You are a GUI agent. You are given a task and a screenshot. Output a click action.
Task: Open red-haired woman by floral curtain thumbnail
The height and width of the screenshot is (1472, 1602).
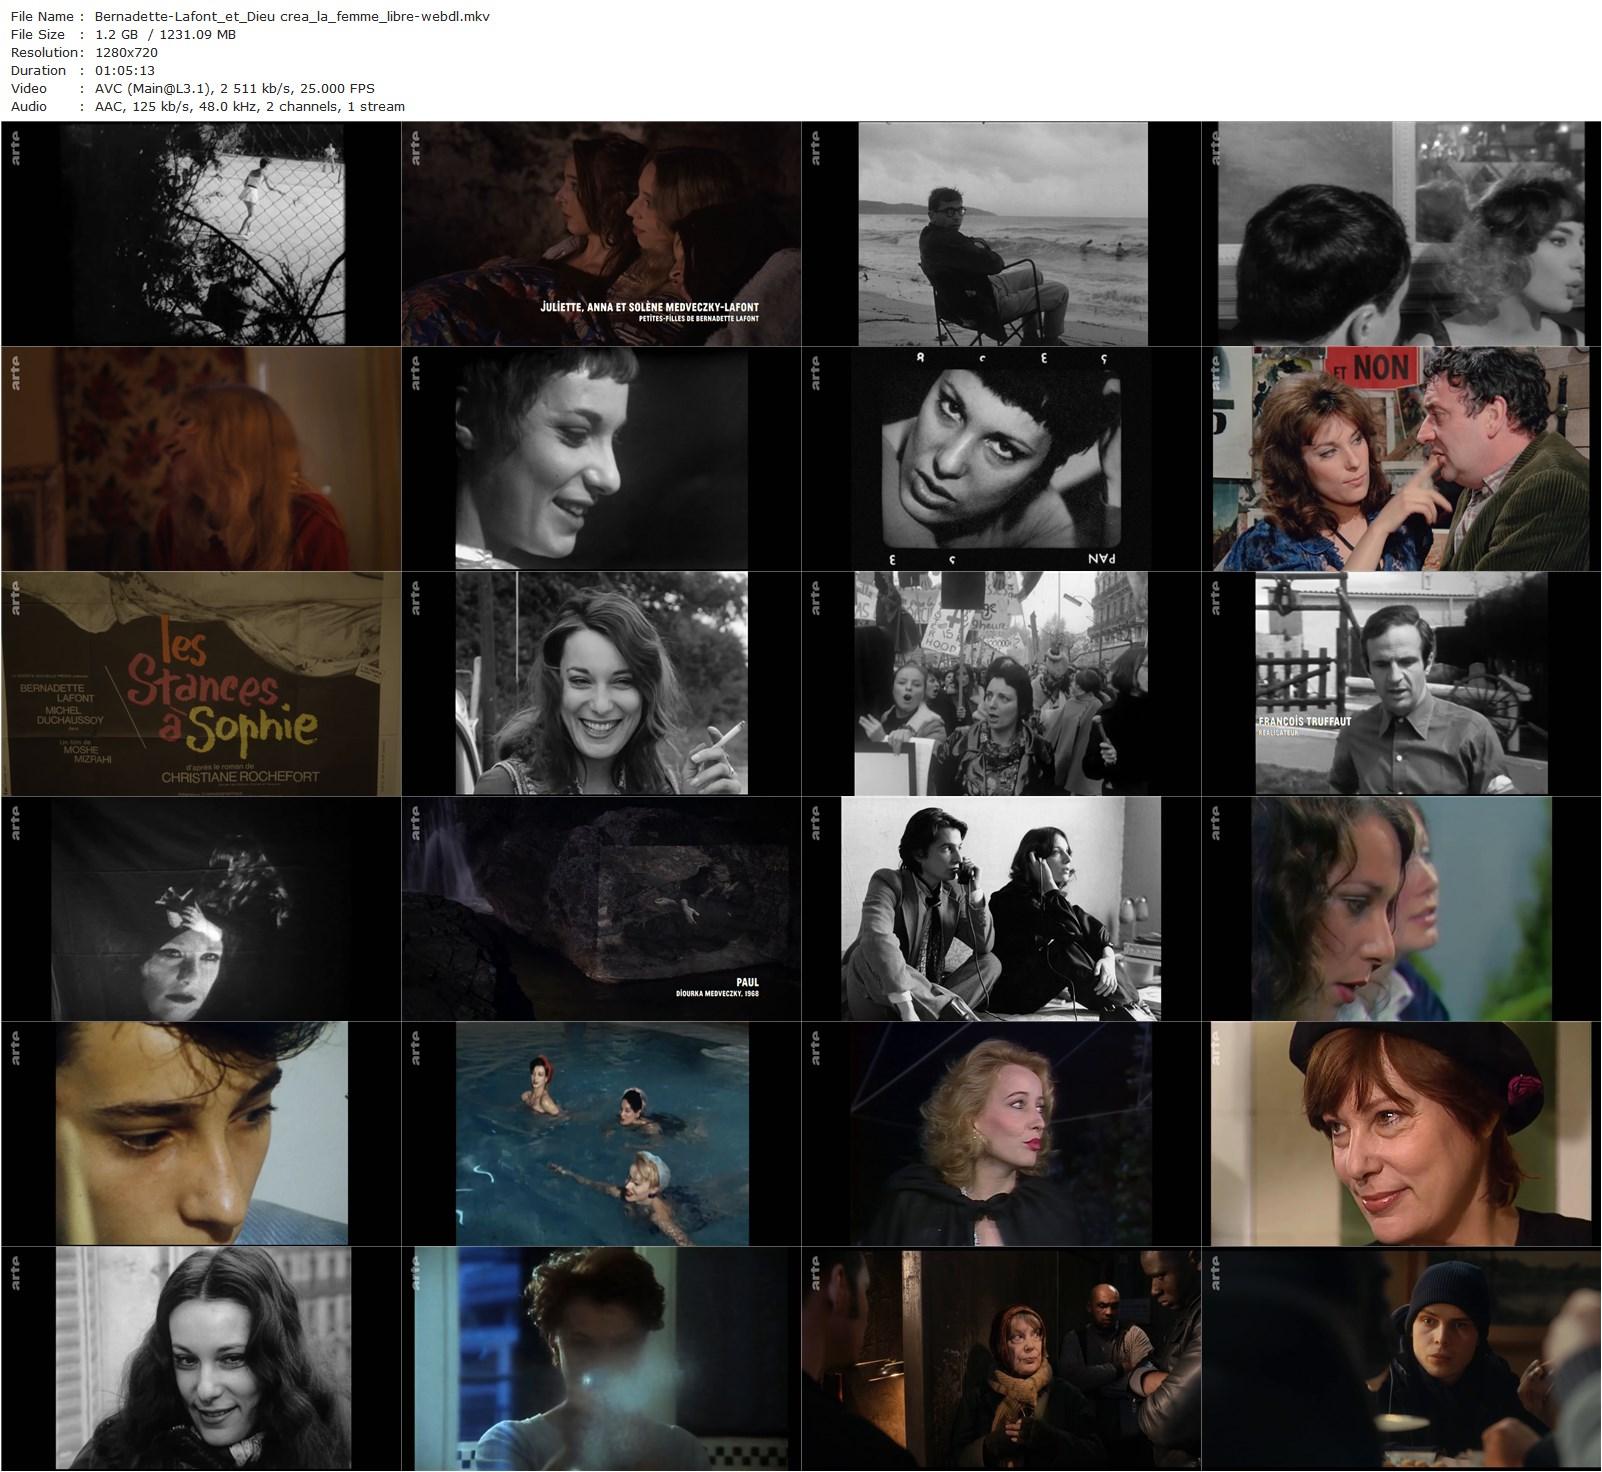pyautogui.click(x=201, y=459)
